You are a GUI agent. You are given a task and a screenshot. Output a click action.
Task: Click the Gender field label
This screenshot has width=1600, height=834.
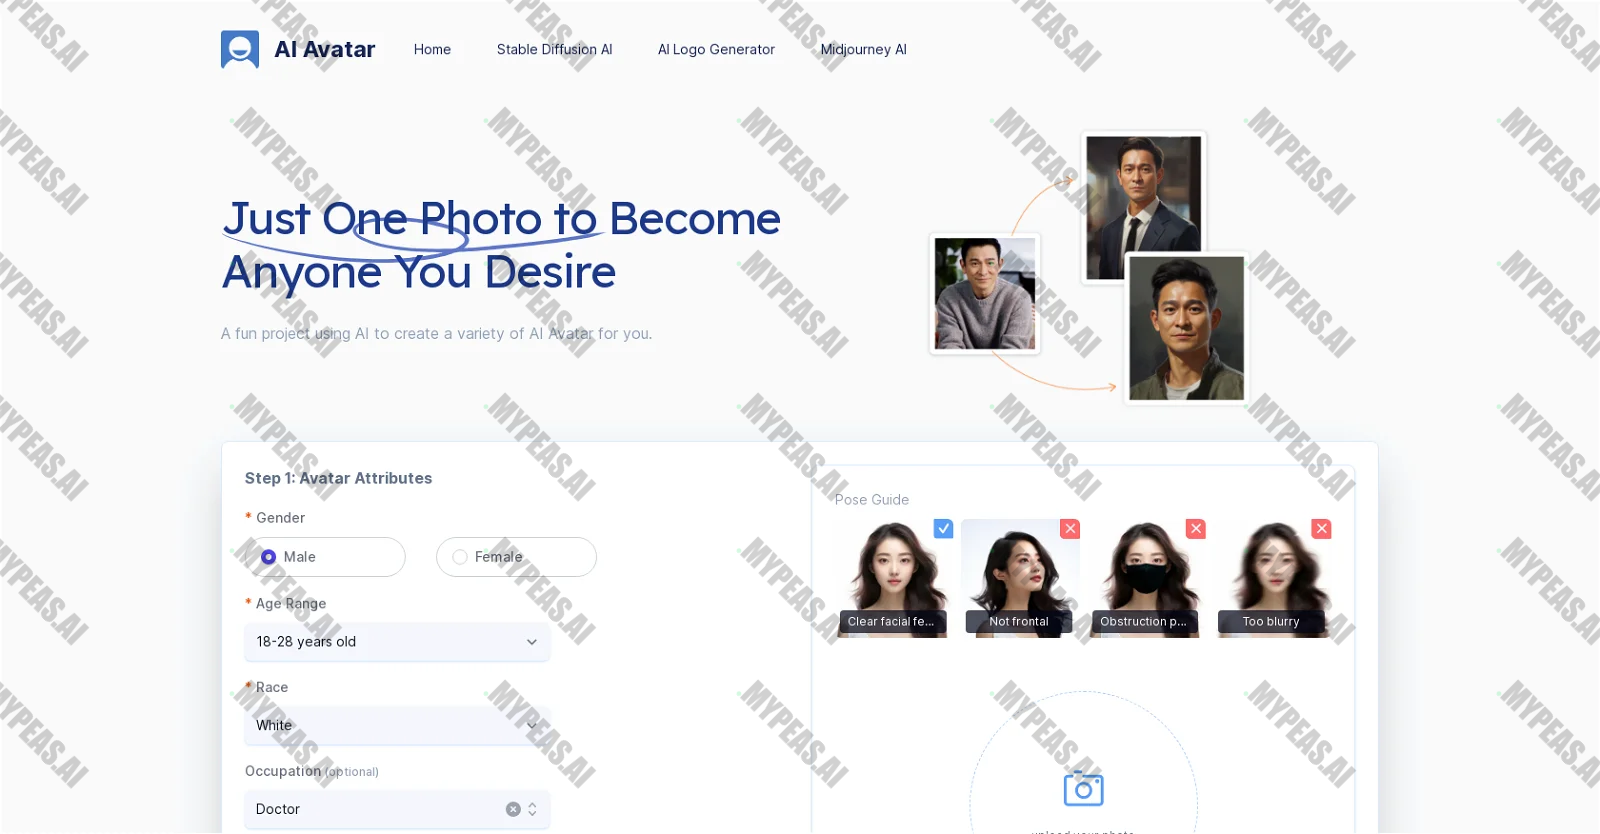pyautogui.click(x=280, y=518)
